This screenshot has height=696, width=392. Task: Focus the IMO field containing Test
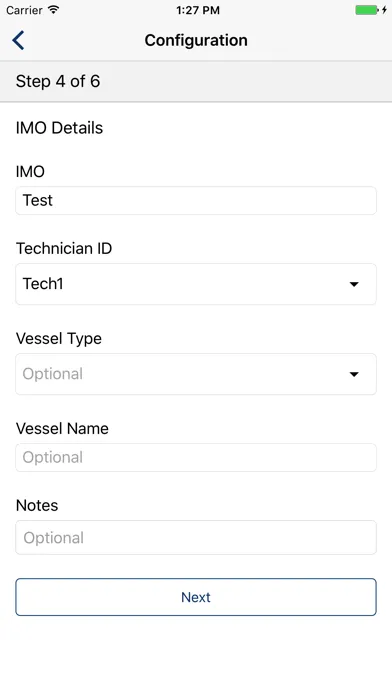[196, 201]
